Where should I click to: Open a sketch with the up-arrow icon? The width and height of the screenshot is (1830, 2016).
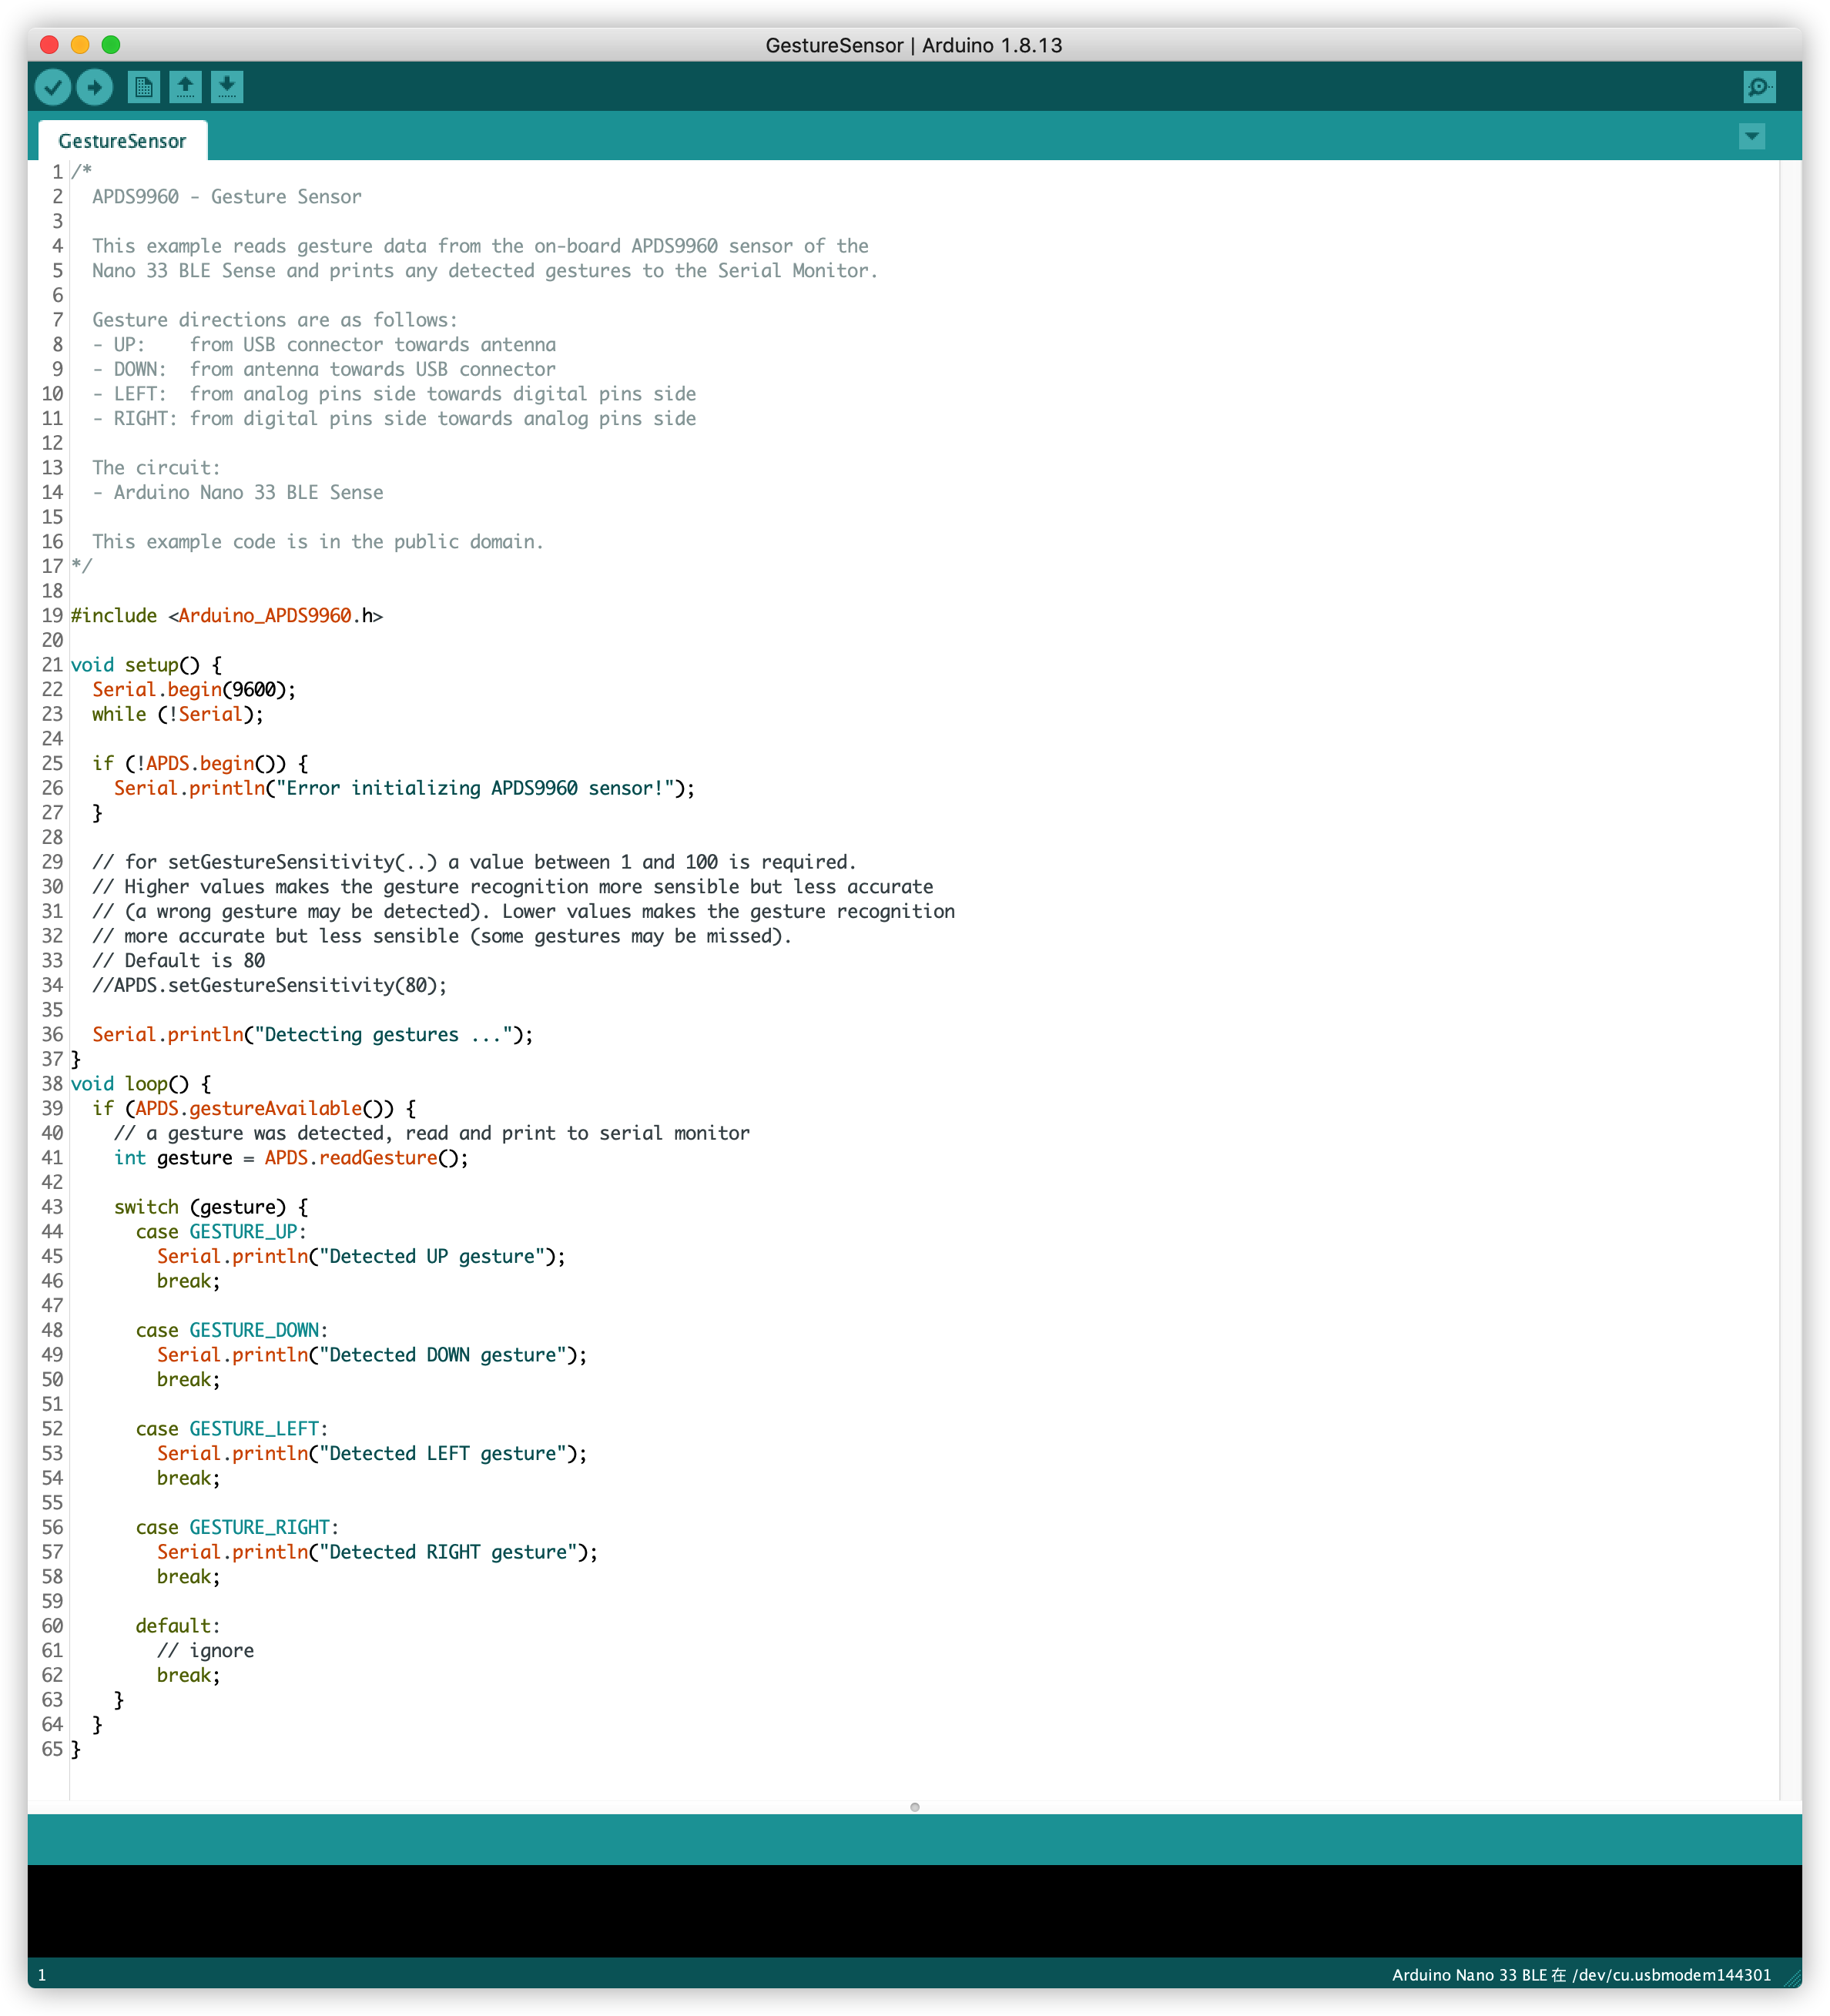185,87
